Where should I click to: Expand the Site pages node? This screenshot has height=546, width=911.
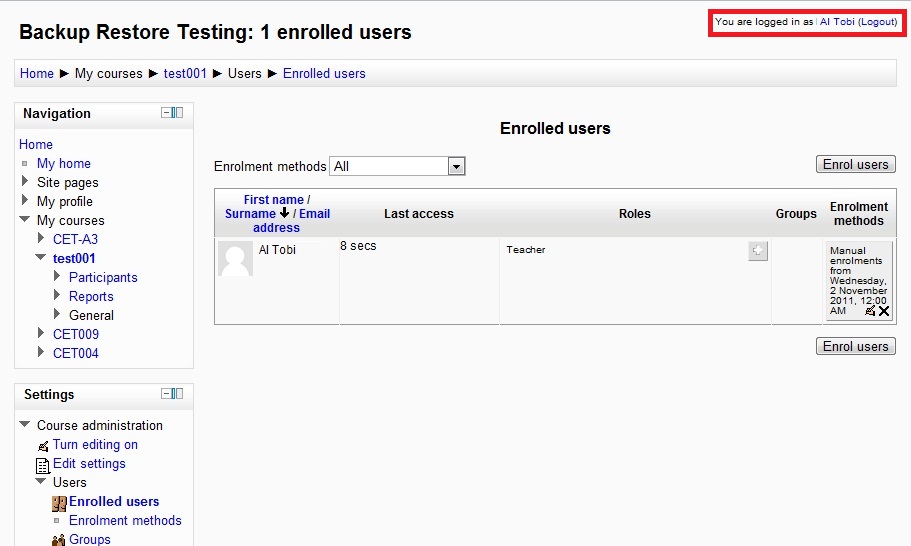[24, 181]
